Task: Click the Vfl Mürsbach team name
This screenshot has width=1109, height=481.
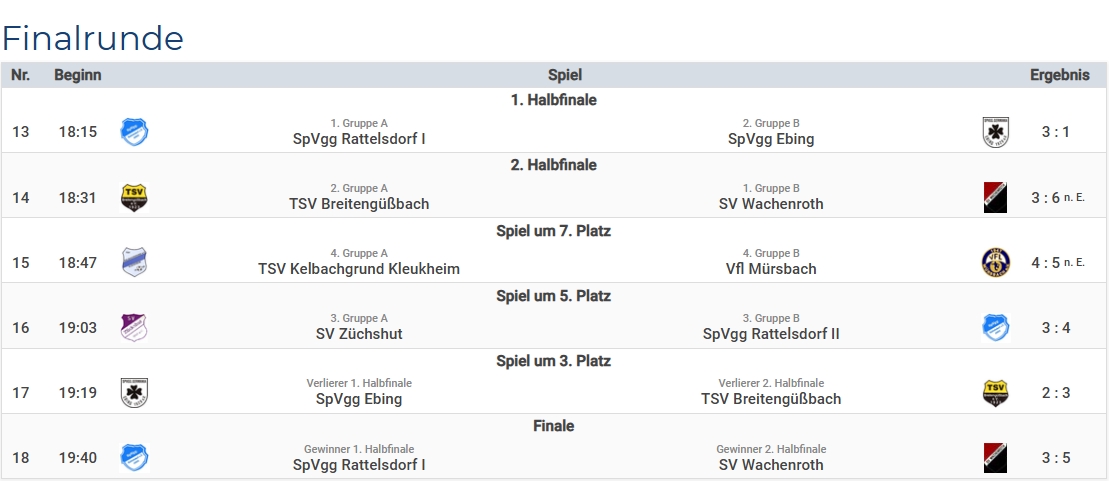Action: (x=771, y=269)
